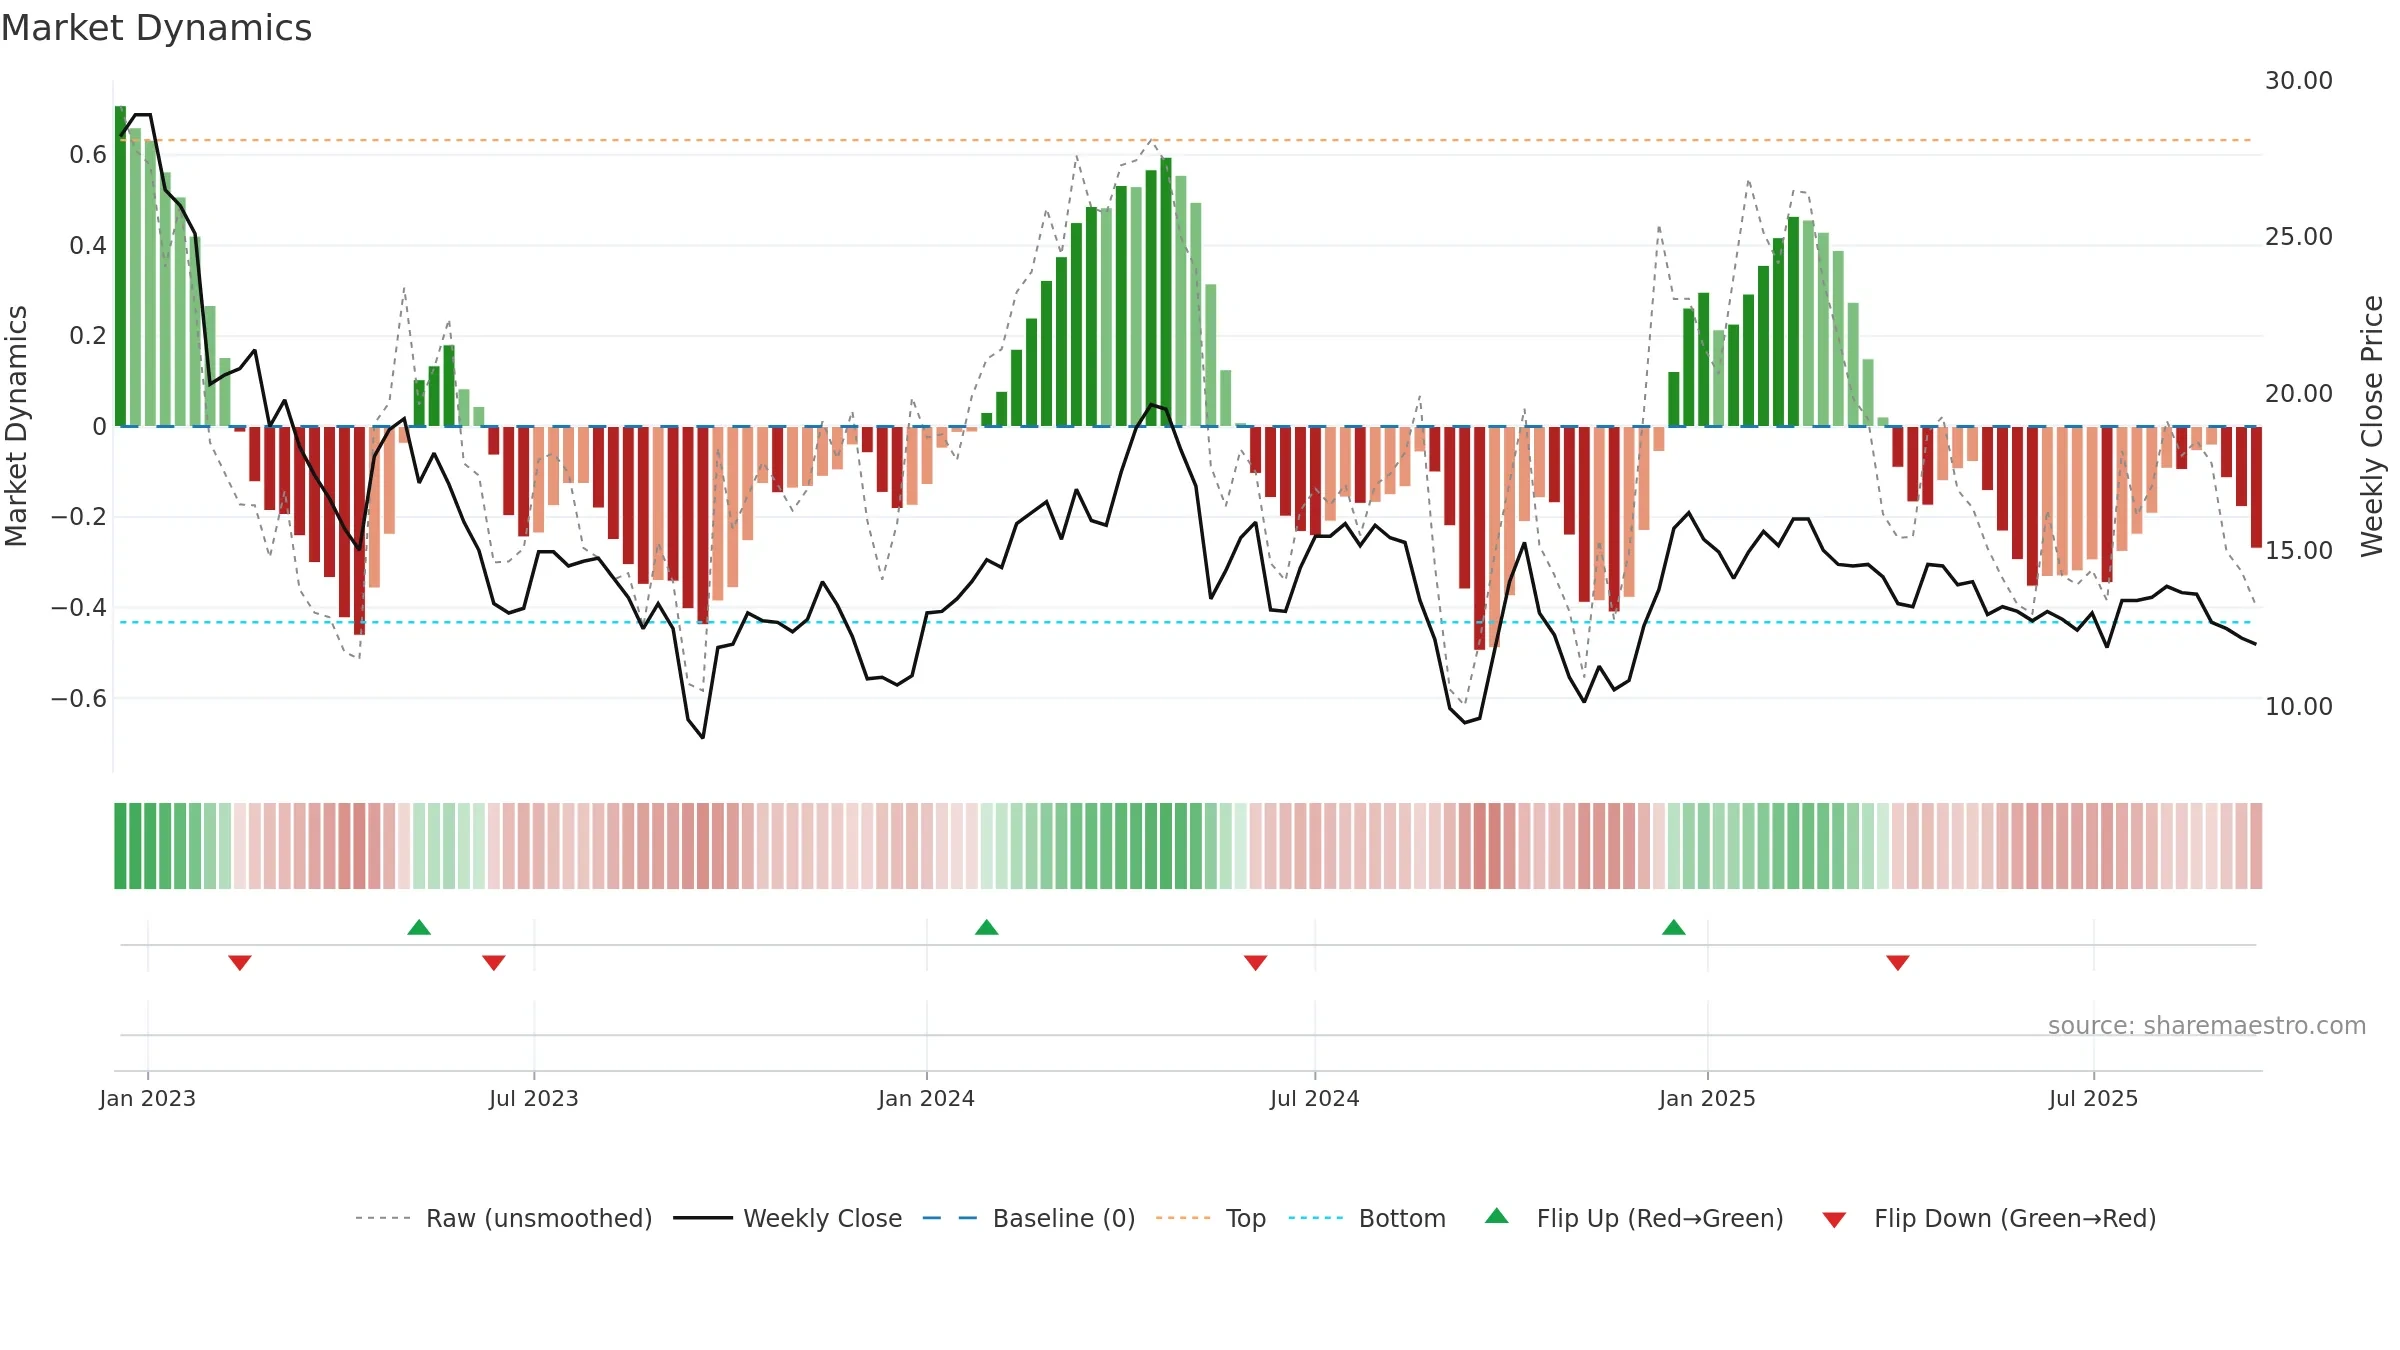Click the red Flip Down legend triangle icon
The width and height of the screenshot is (2400, 1350).
[x=1834, y=1220]
